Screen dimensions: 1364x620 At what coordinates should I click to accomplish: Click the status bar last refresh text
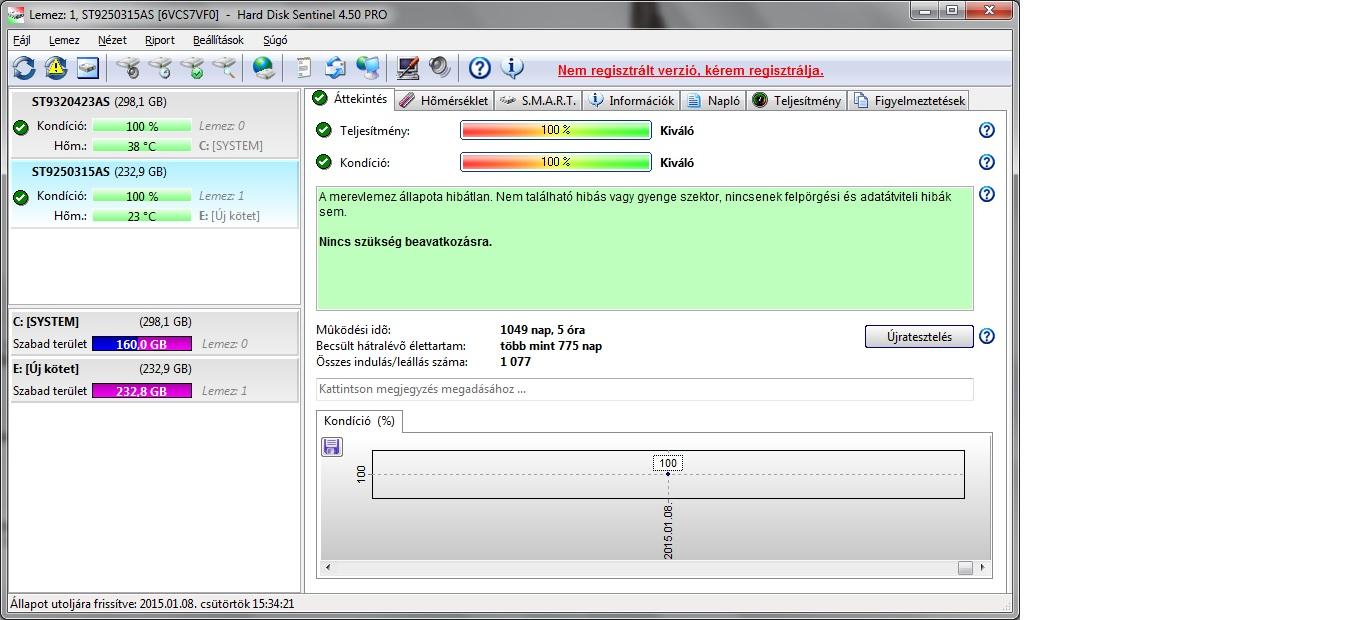[152, 604]
